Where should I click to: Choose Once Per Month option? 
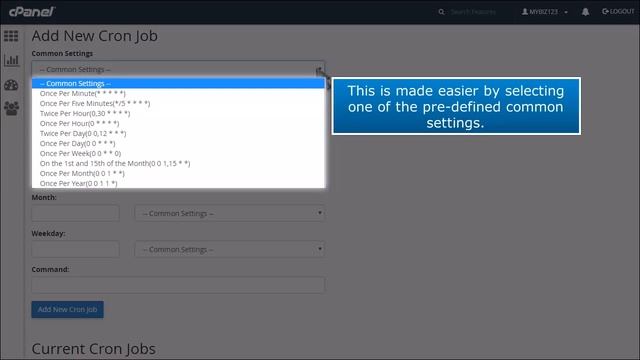[x=178, y=173]
